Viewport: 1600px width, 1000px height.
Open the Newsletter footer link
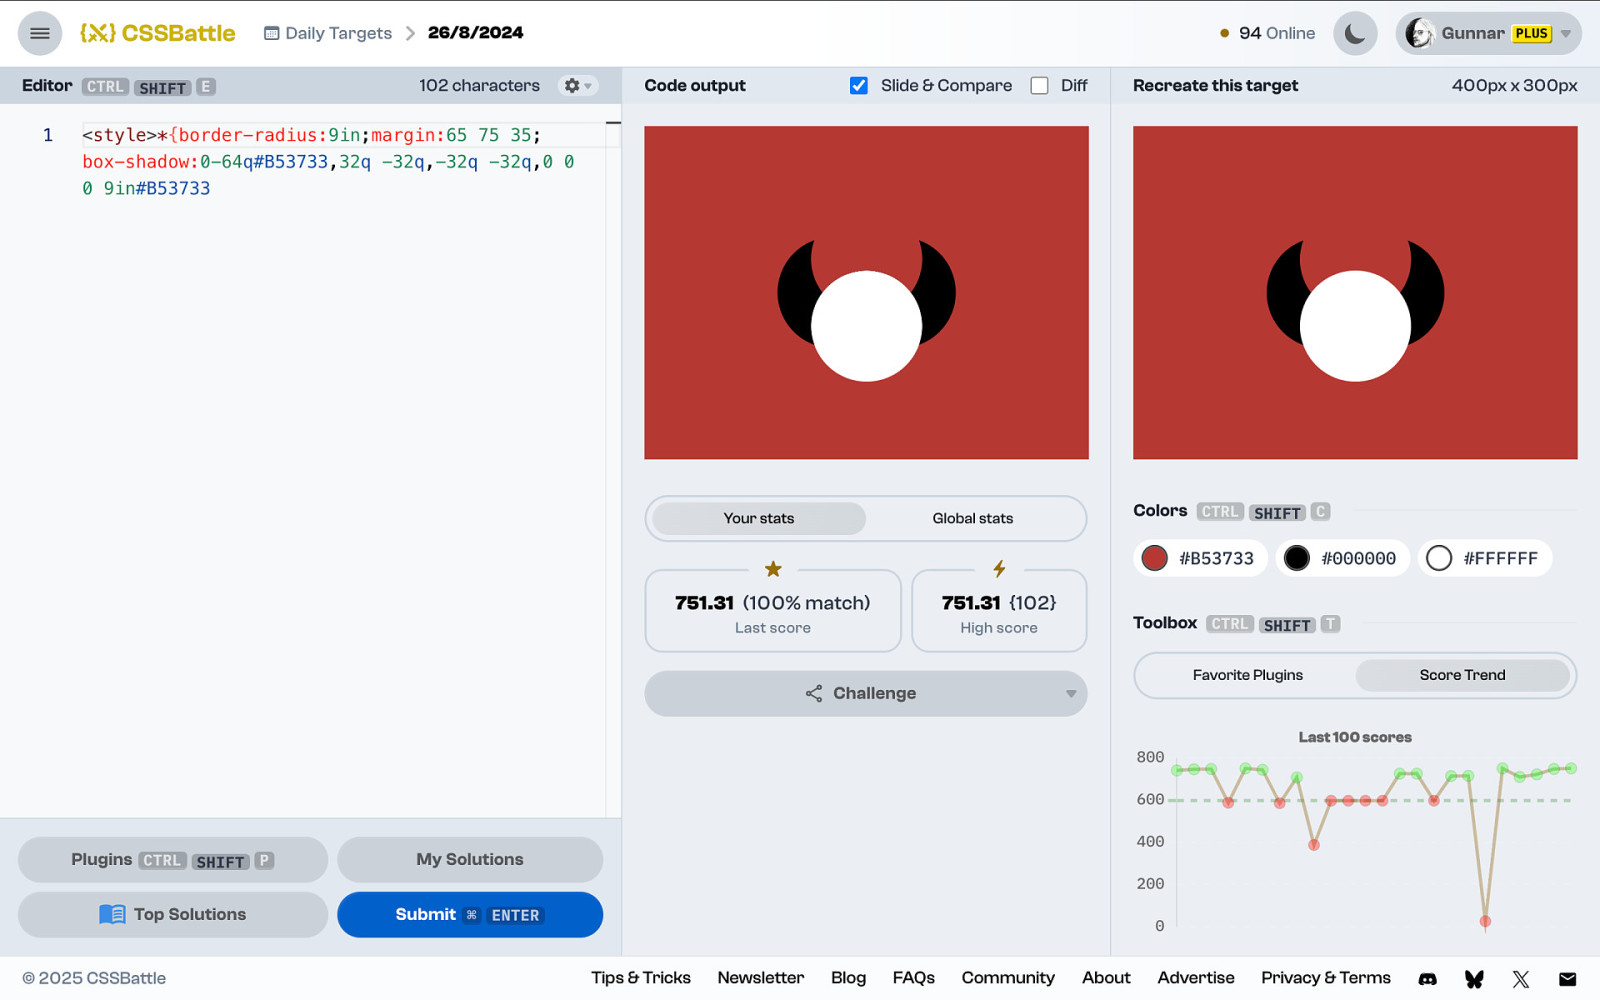tap(761, 978)
